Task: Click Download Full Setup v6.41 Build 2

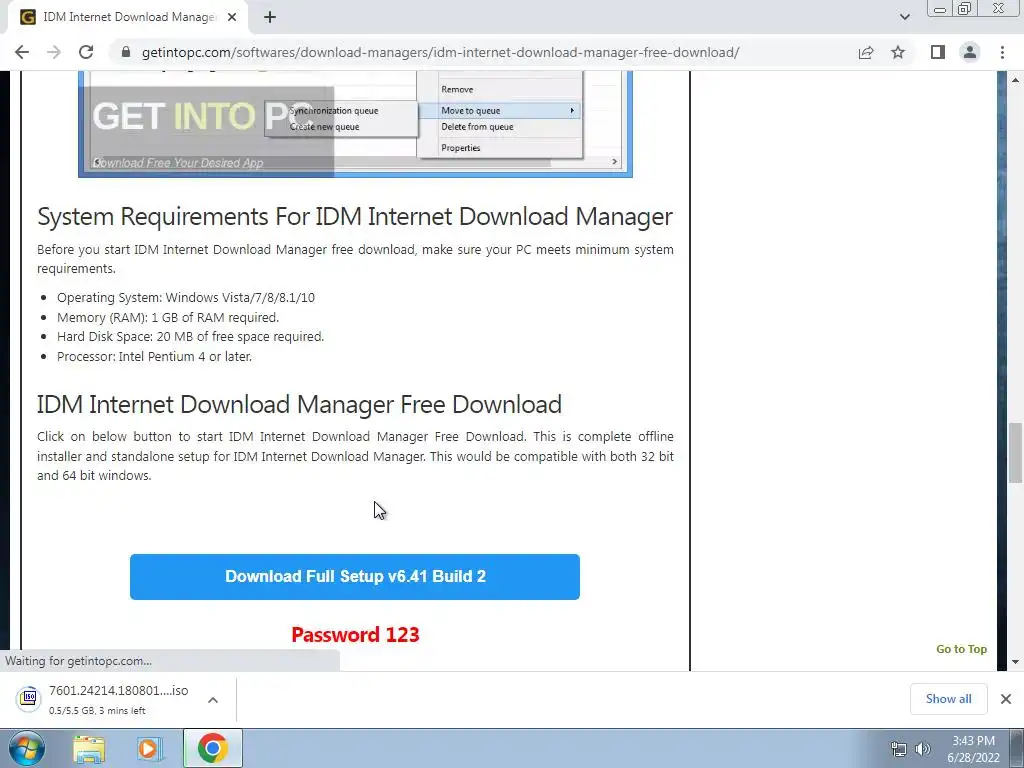Action: 355,577
